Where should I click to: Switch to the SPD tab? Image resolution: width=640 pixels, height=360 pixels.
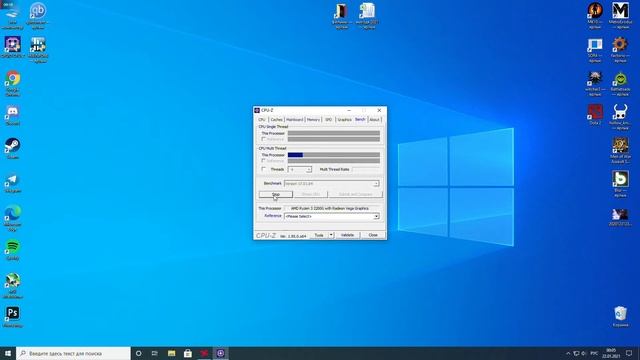(x=329, y=120)
